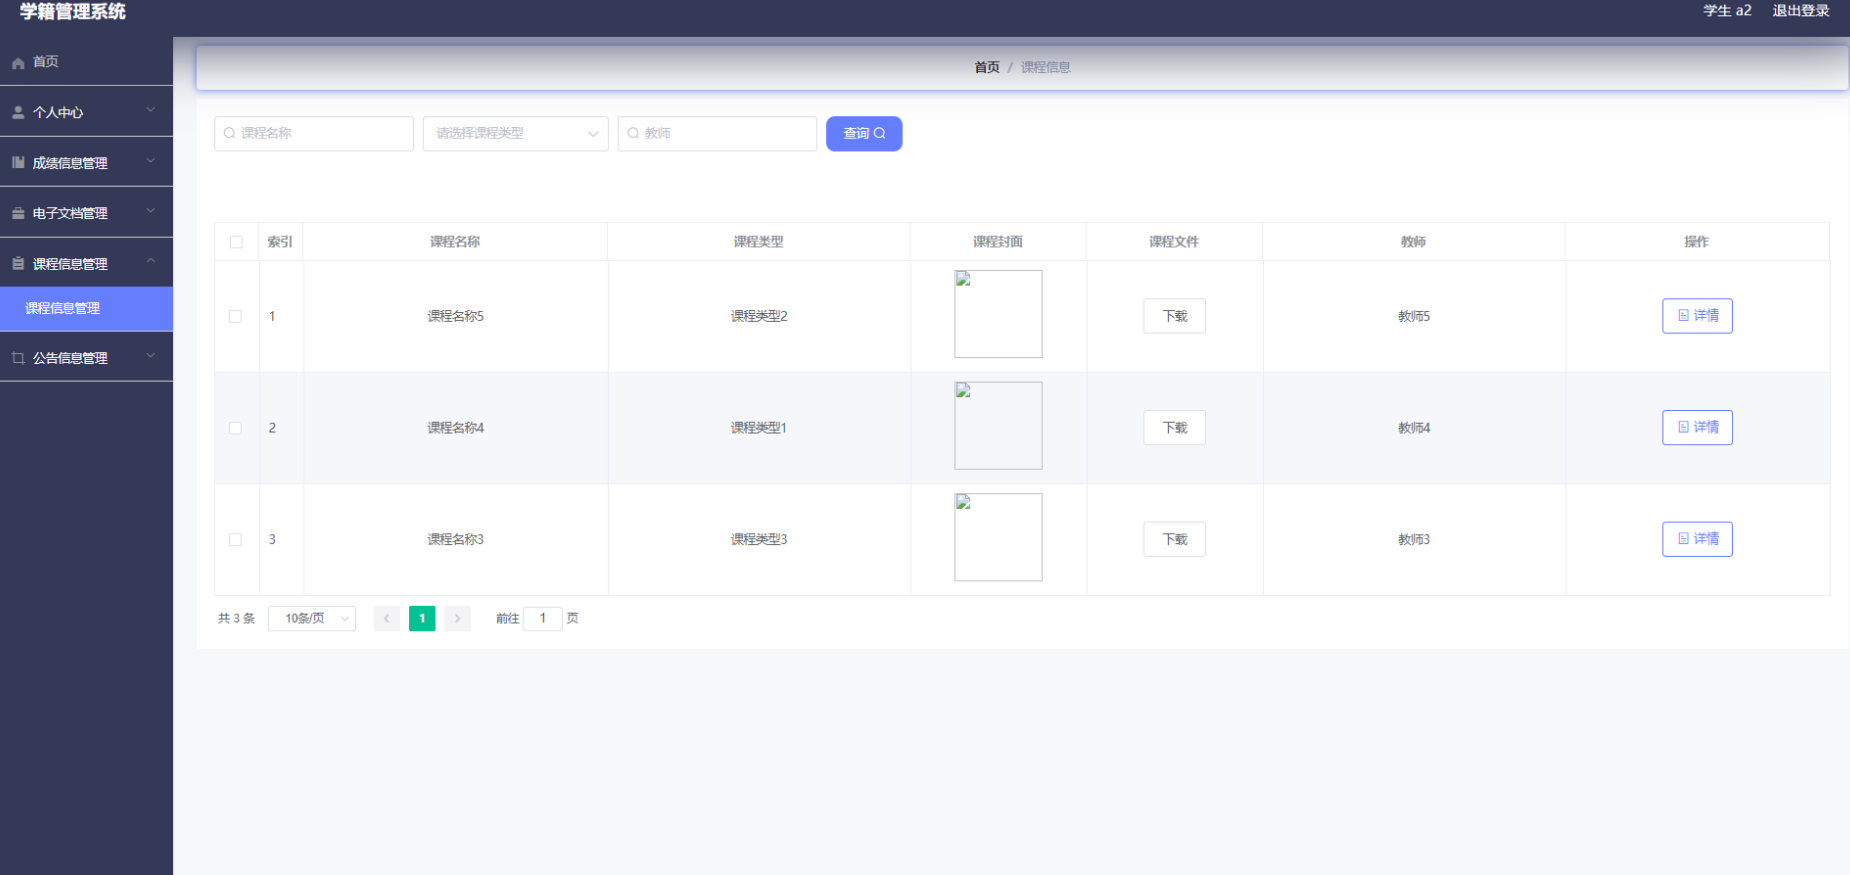Screen dimensions: 1850x875
Task: Check the checkbox for 课程名称4 row
Action: tap(236, 428)
